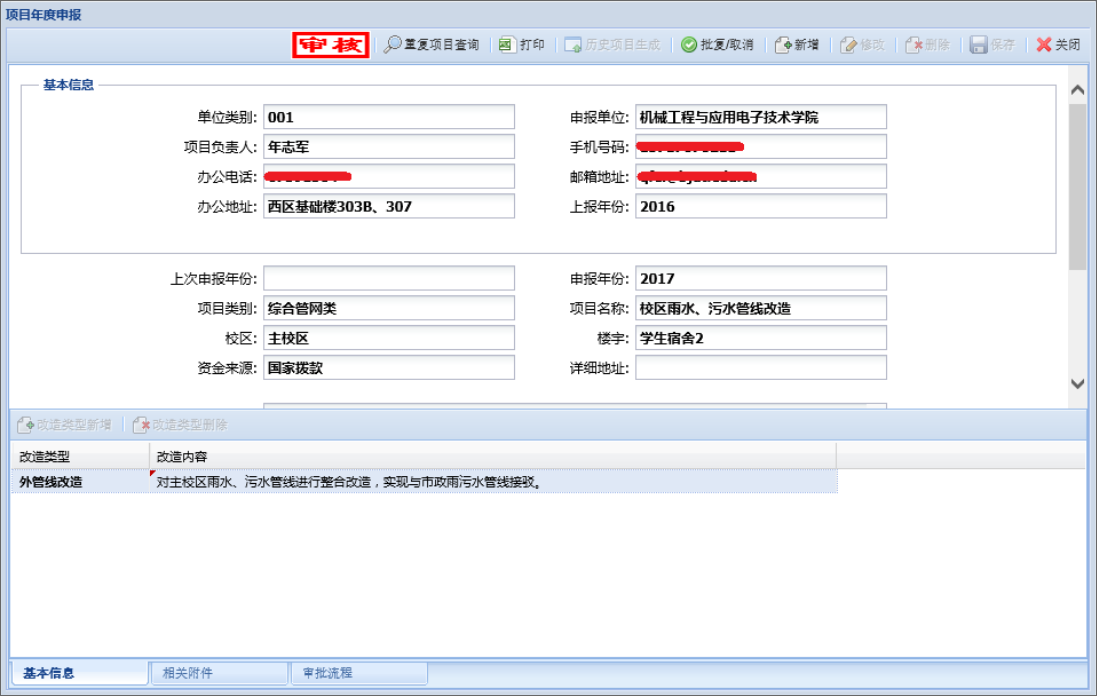Click the 新增 add icon

point(783,45)
